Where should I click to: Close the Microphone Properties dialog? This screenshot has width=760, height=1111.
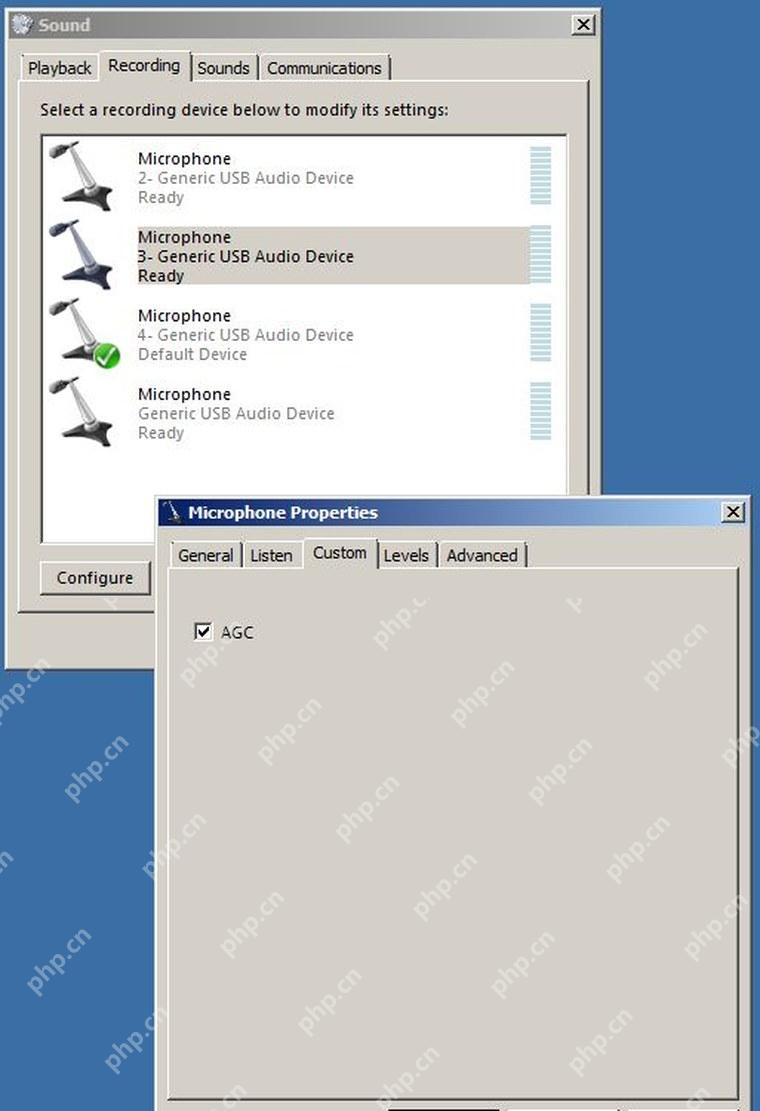(x=733, y=512)
